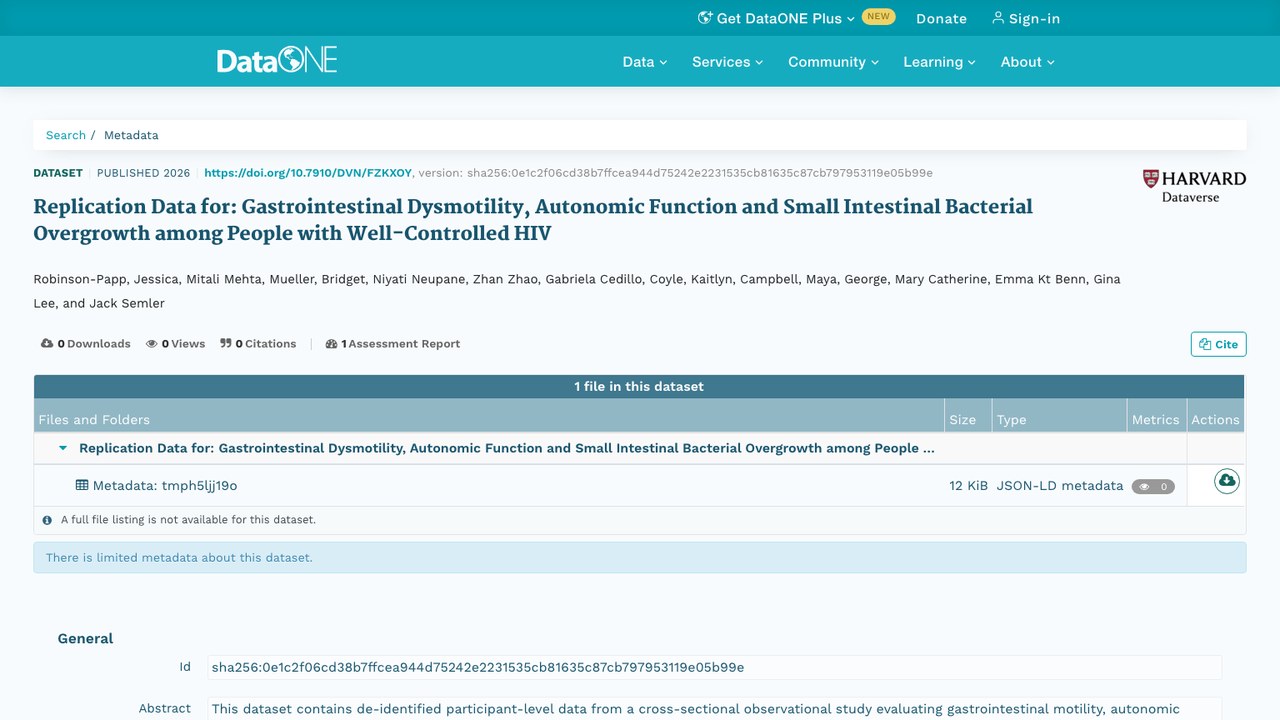Collapse the Replication Data folder row
1280x720 pixels.
click(x=63, y=449)
